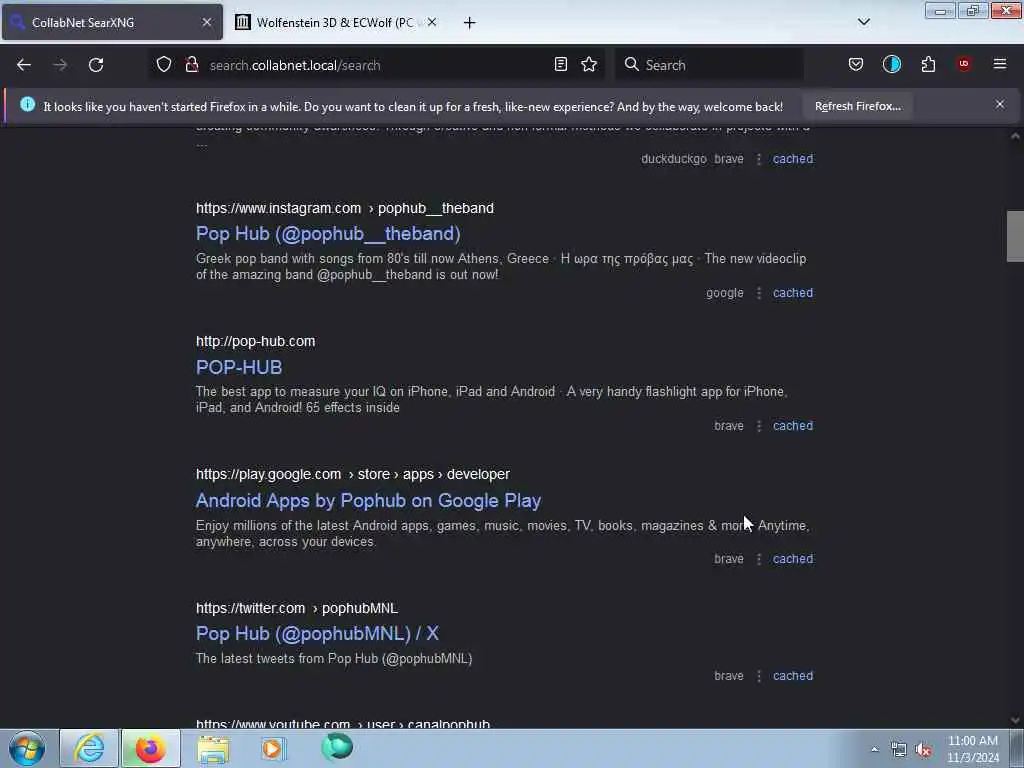The height and width of the screenshot is (768, 1024).
Task: Dismiss the Firefox refresh notification bar
Action: tap(999, 104)
